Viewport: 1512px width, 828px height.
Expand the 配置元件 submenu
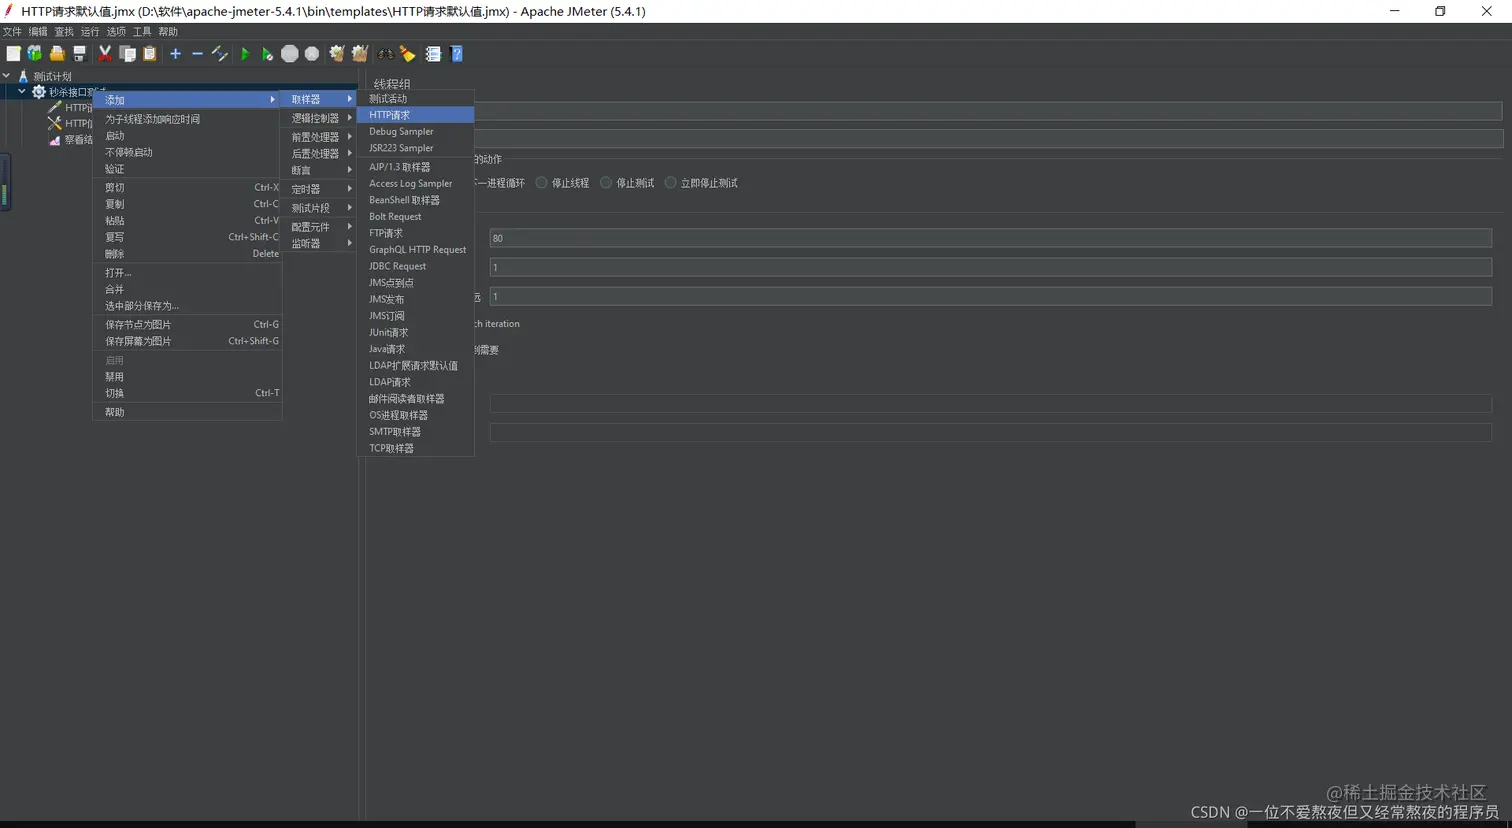[x=320, y=227]
